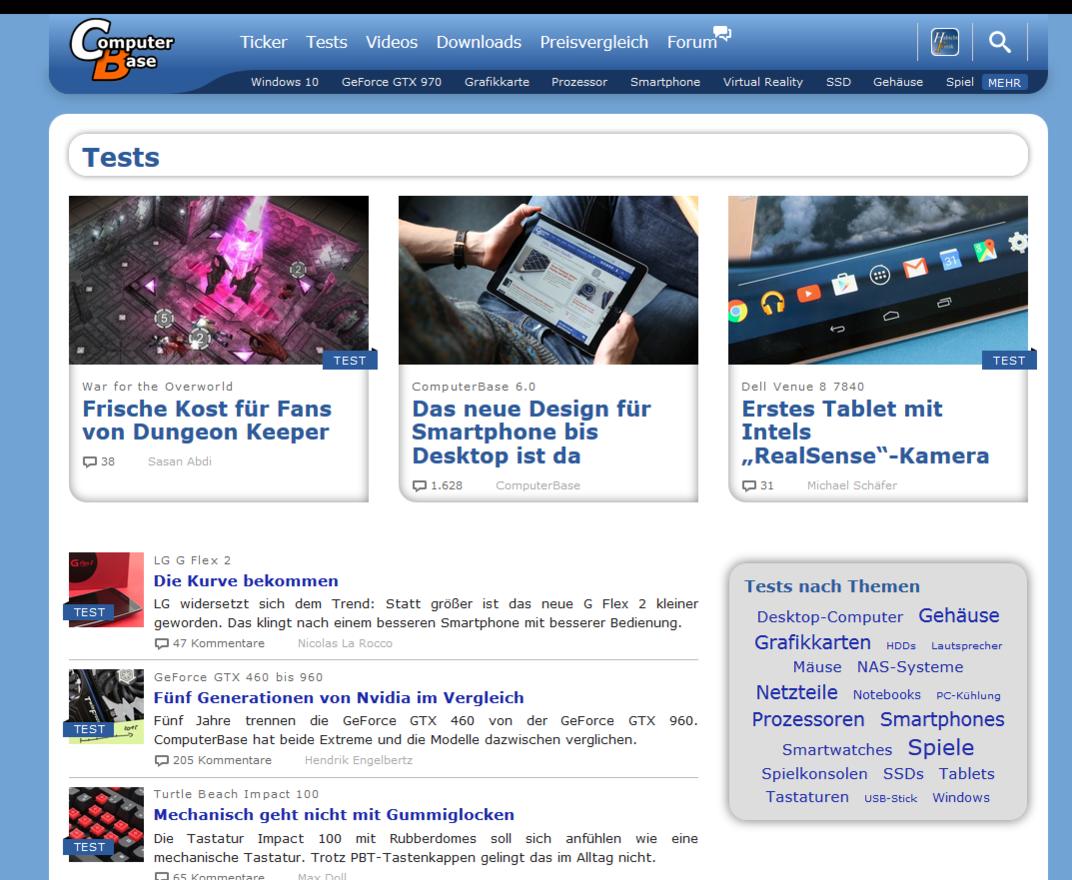Click the Forum speech bubble icon
1072x880 pixels.
click(723, 33)
